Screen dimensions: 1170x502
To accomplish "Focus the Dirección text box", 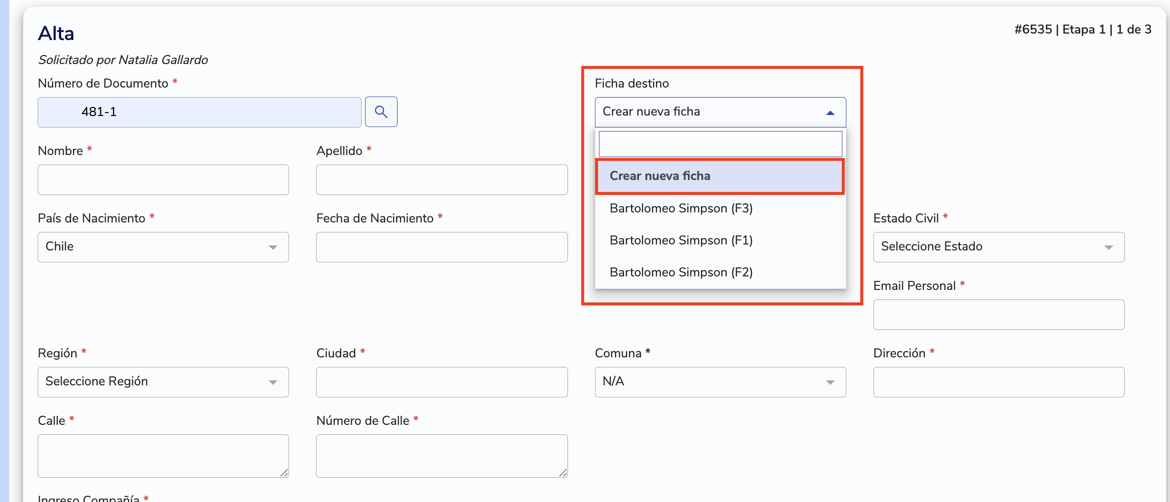I will coord(998,382).
